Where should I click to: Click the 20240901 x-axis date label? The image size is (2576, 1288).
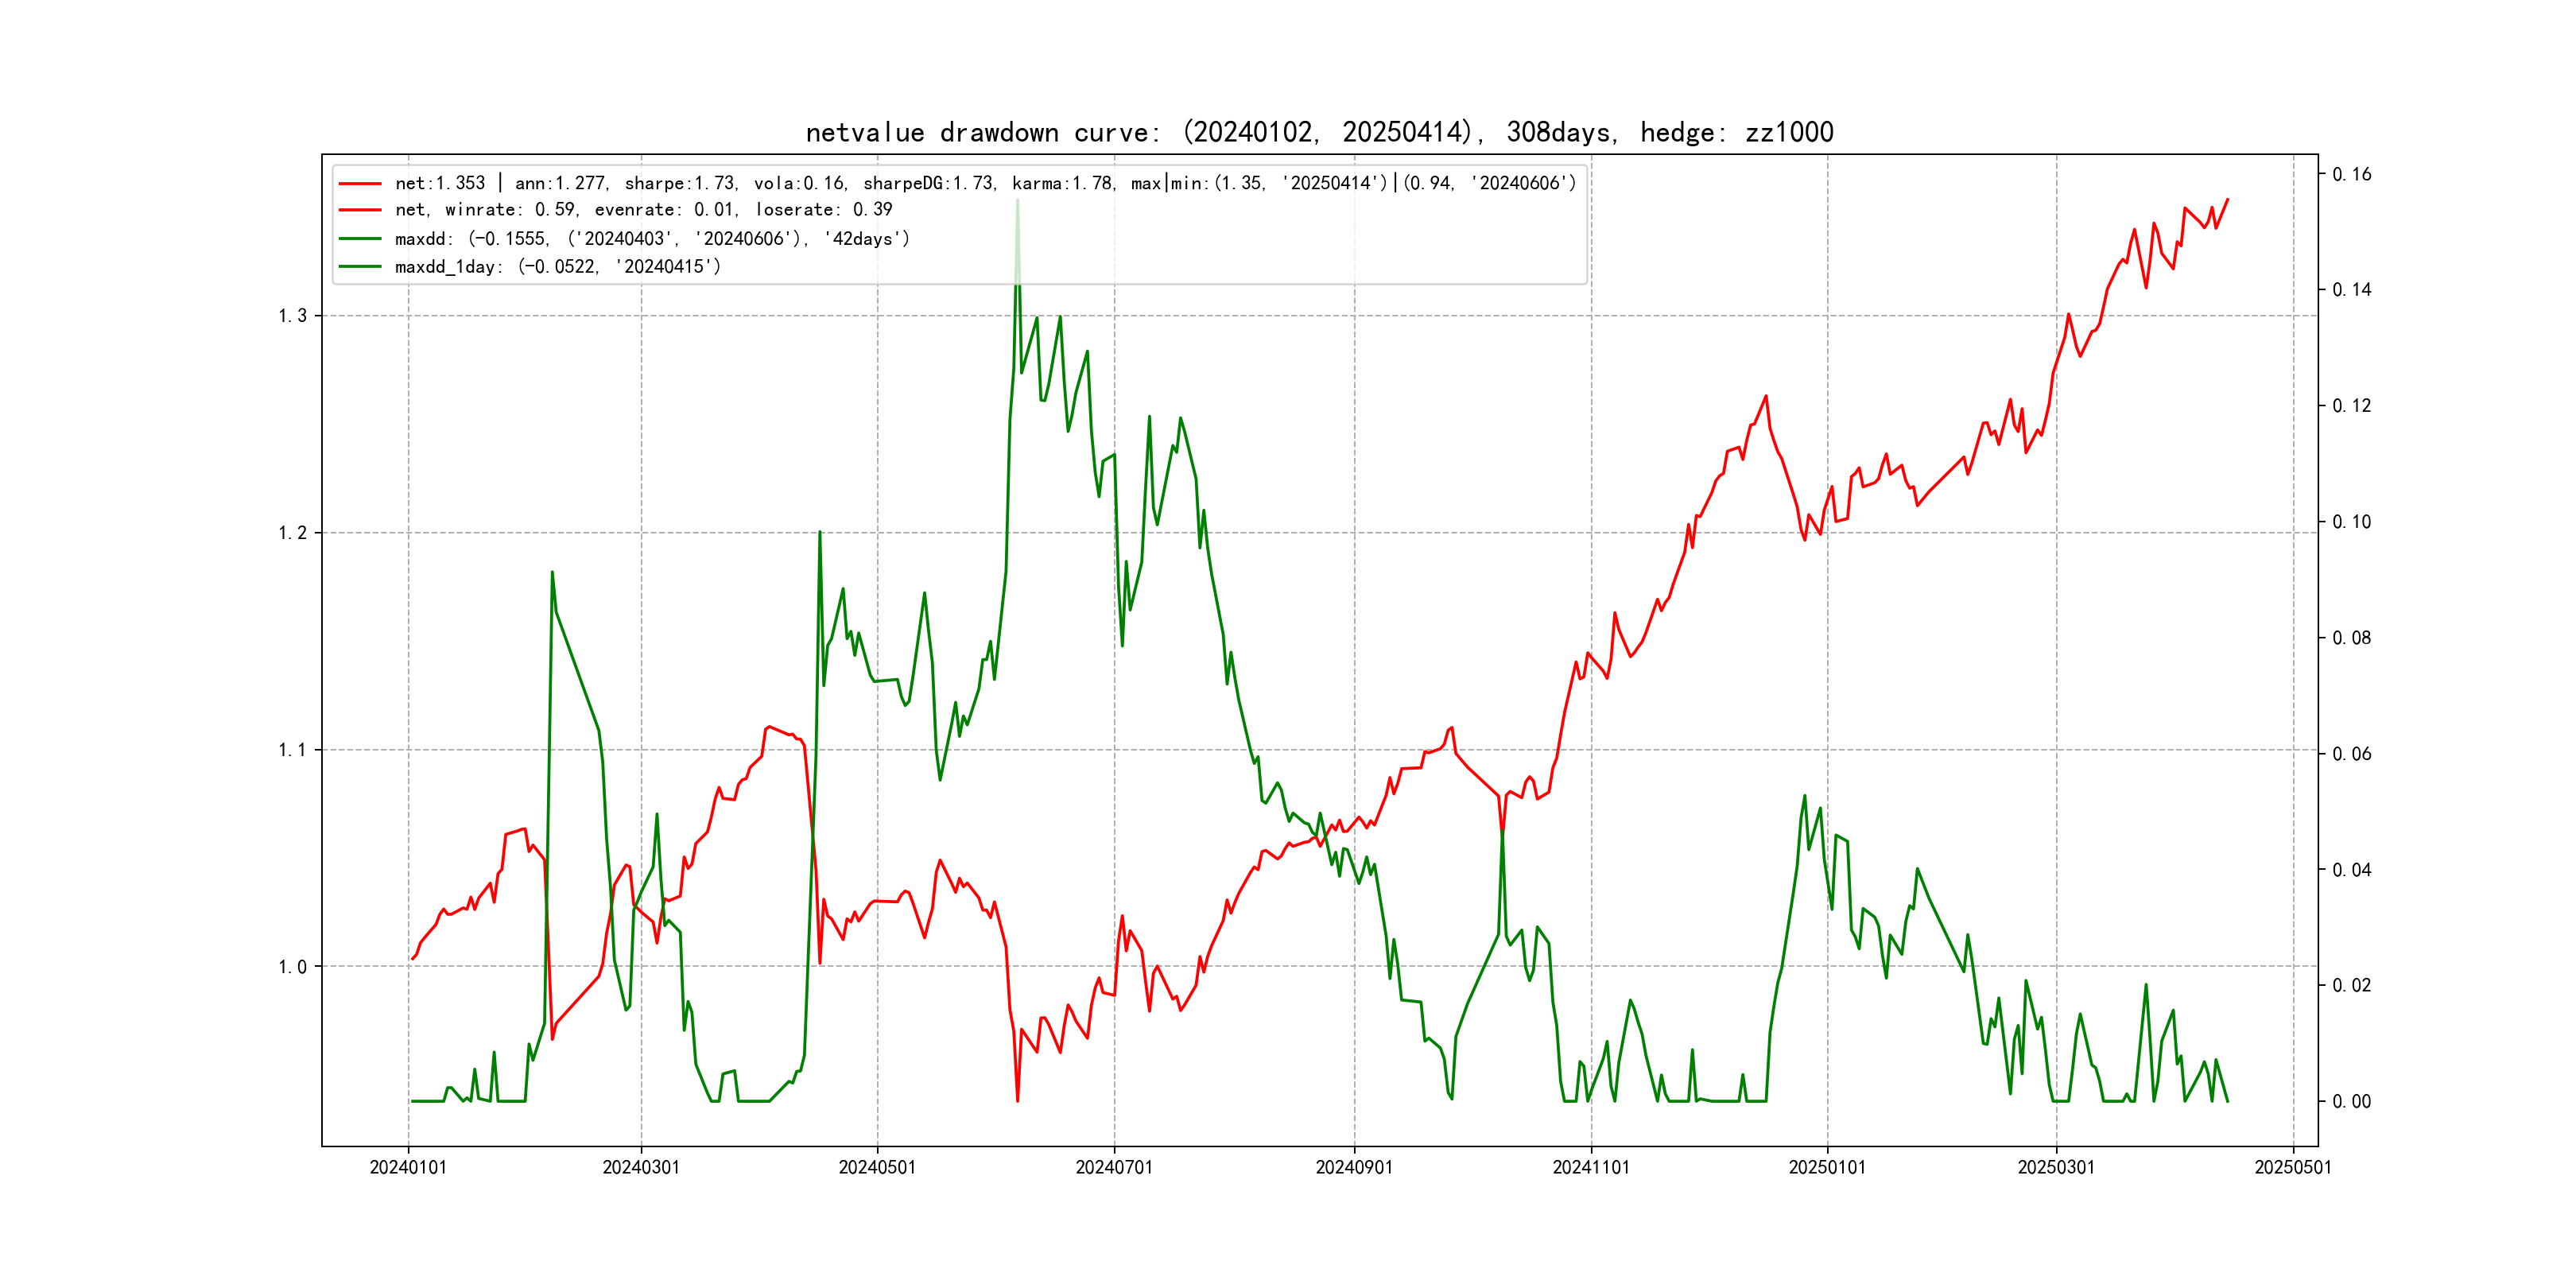tap(1354, 1168)
